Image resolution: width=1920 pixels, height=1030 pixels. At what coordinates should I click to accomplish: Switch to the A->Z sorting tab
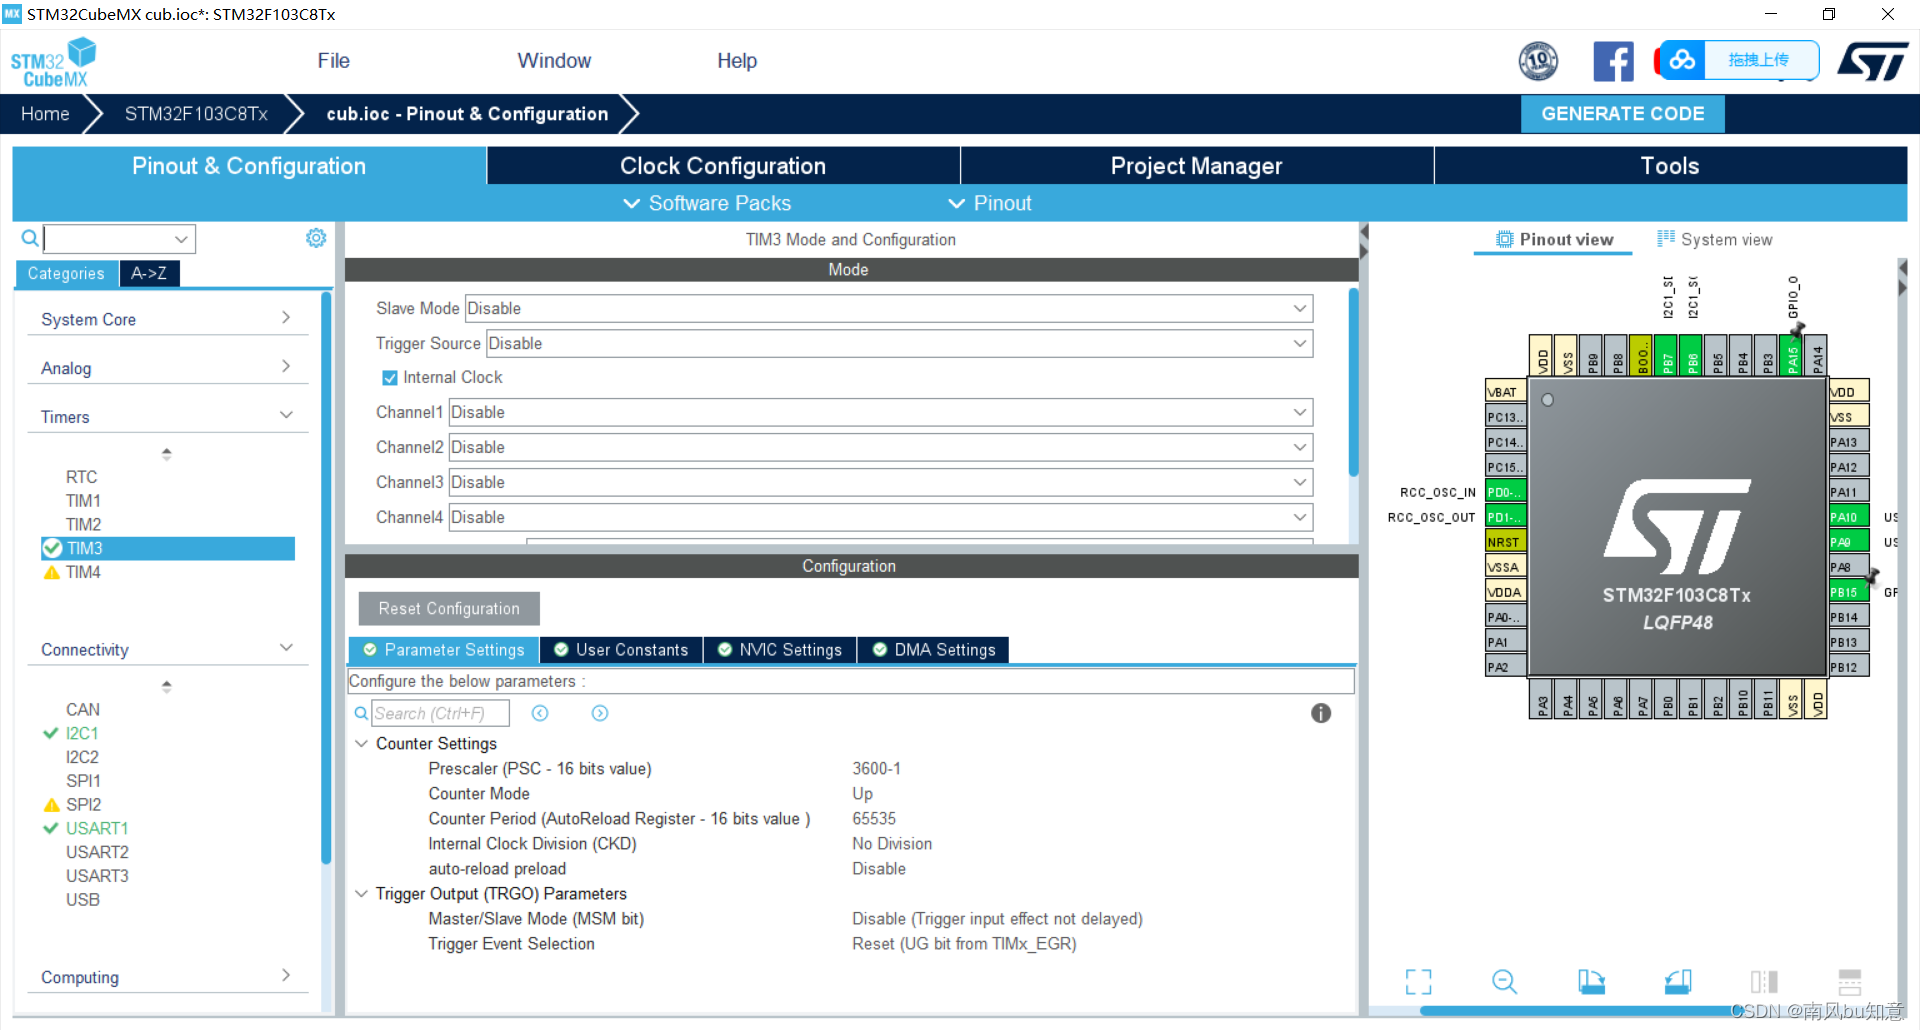[x=149, y=273]
